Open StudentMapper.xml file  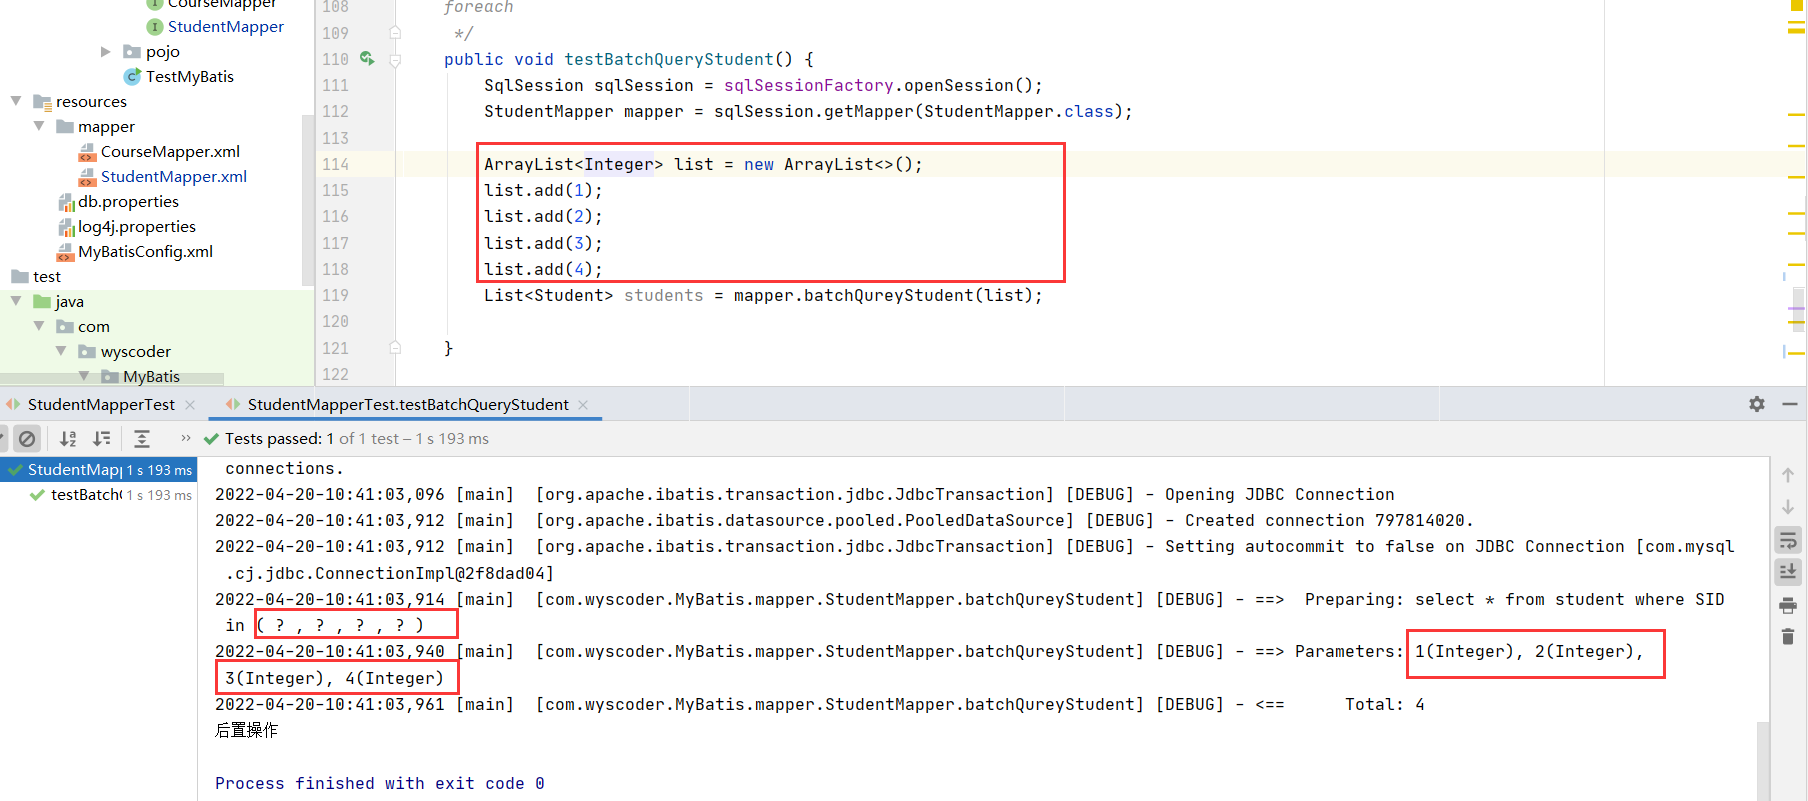tap(173, 176)
